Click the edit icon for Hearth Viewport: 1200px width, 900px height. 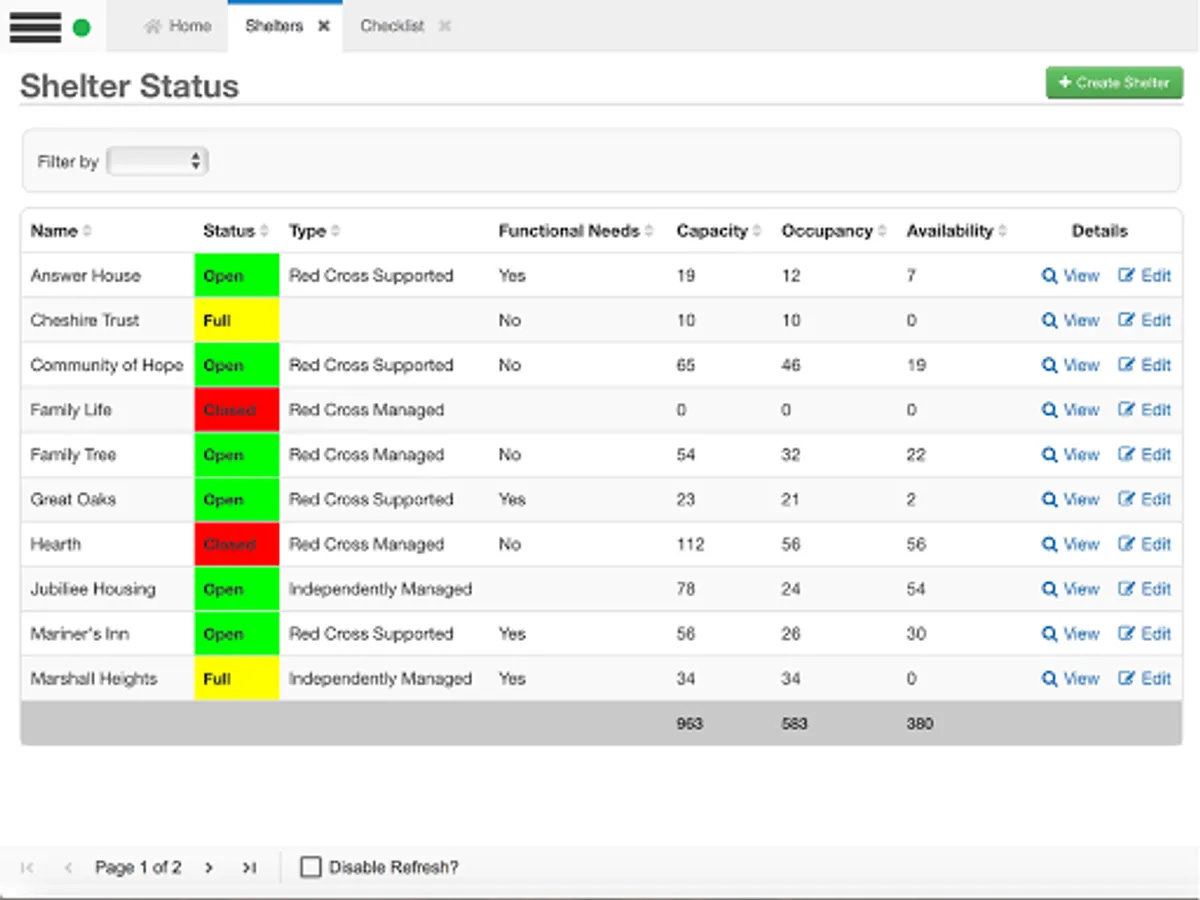[1127, 544]
